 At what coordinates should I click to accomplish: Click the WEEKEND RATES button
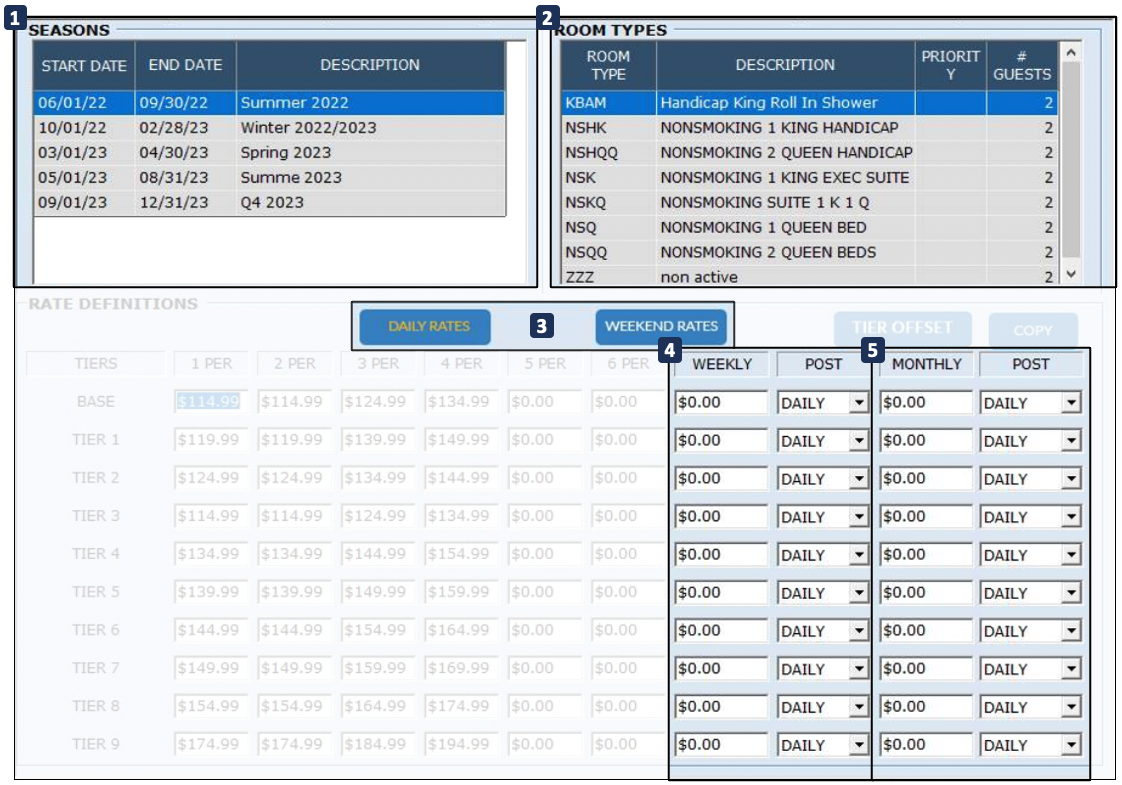(661, 327)
